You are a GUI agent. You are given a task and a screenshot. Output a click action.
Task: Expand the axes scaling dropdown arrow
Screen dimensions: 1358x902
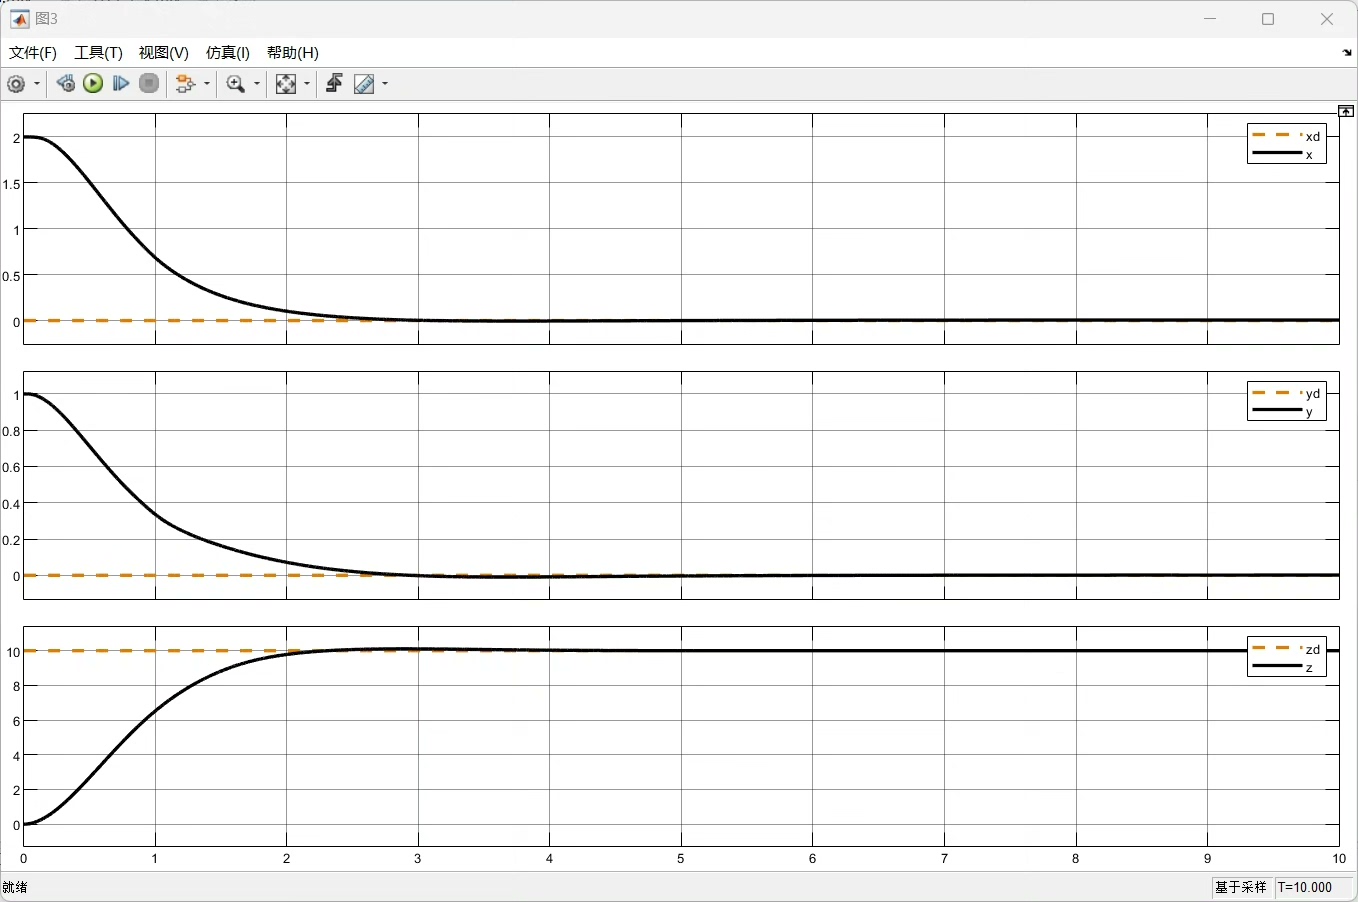[x=307, y=84]
